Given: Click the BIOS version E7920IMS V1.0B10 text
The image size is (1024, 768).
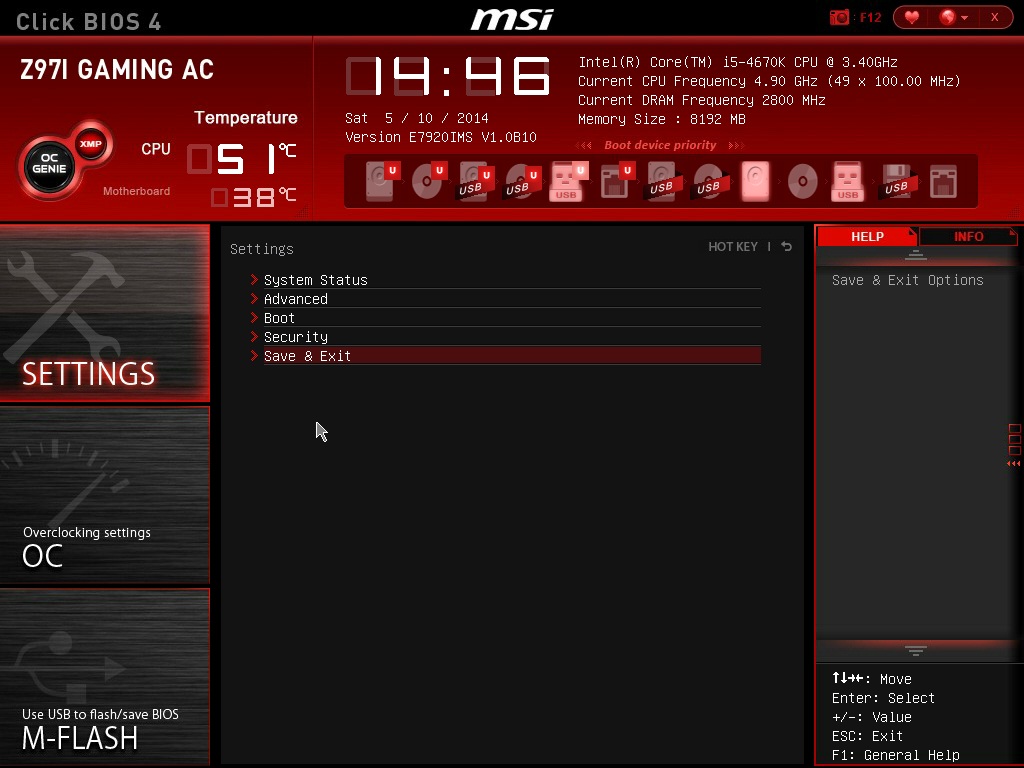Looking at the screenshot, I should coord(441,137).
